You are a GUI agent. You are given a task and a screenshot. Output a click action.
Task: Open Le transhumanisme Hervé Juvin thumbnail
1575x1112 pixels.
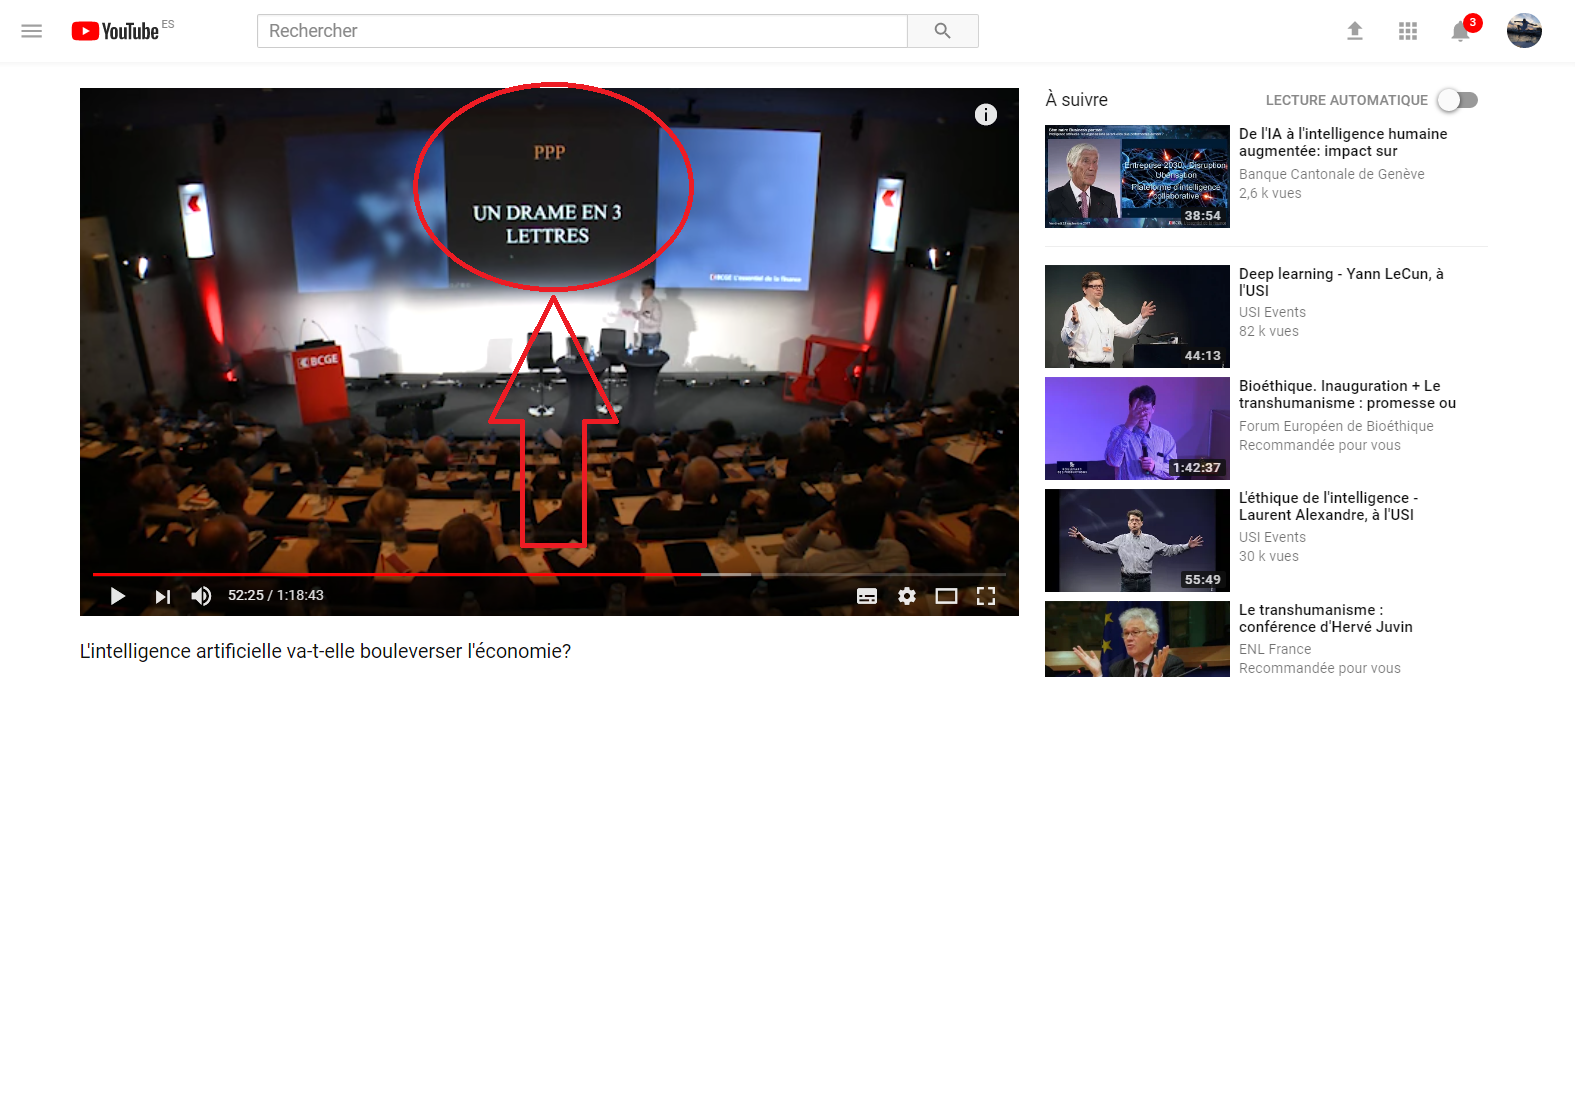tap(1137, 639)
